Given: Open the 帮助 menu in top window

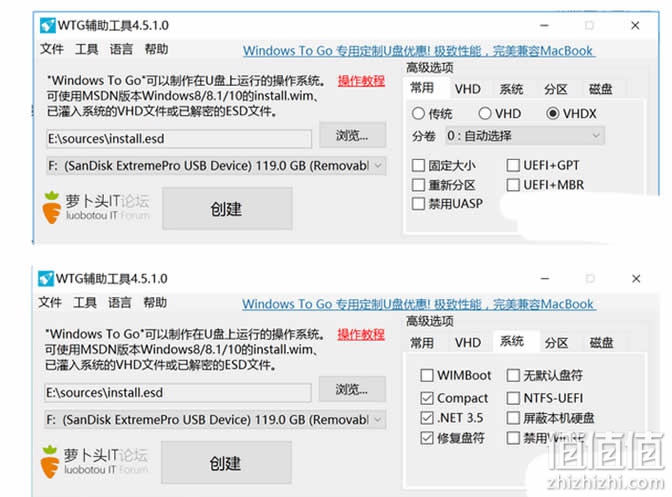Looking at the screenshot, I should [156, 49].
